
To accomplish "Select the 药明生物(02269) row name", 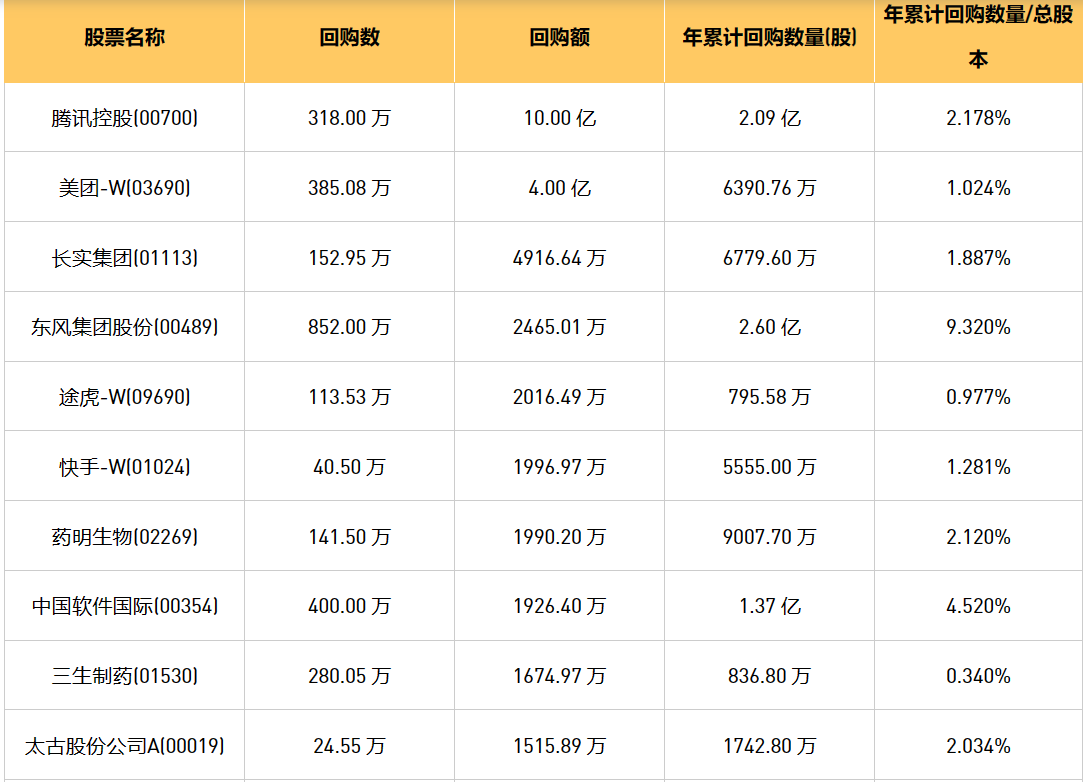I will point(125,537).
